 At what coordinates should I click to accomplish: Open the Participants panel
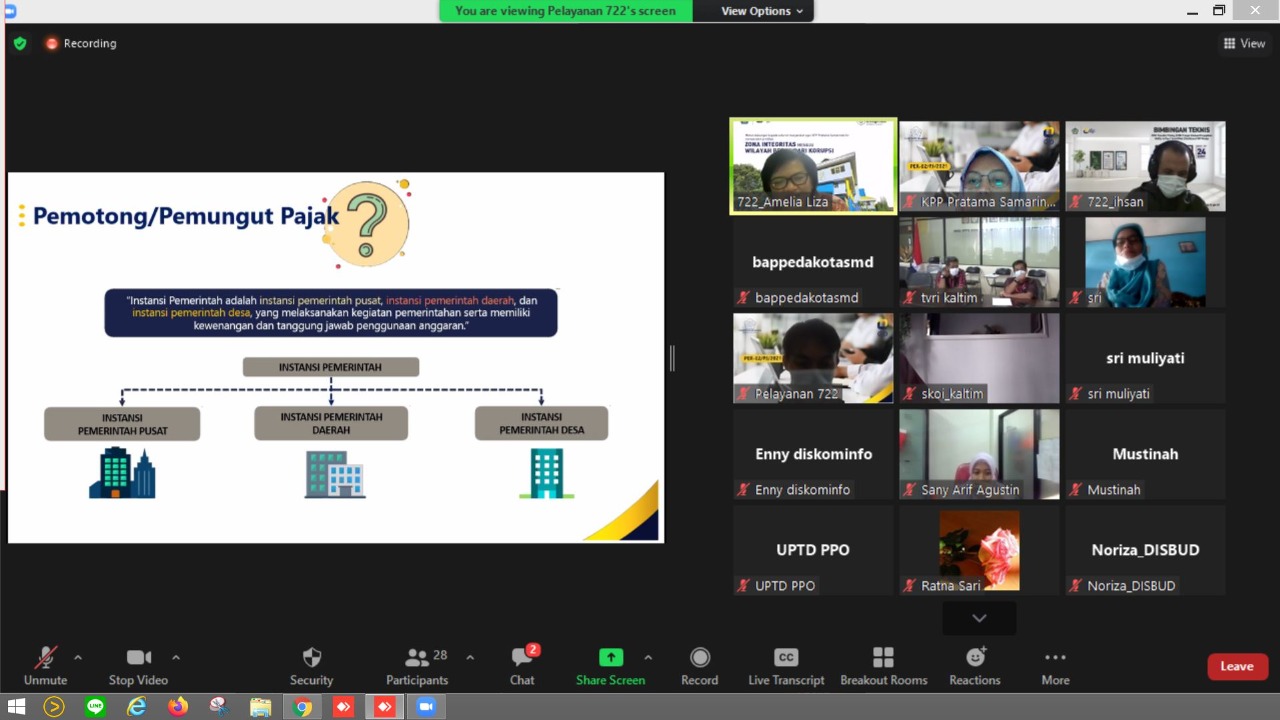click(417, 665)
